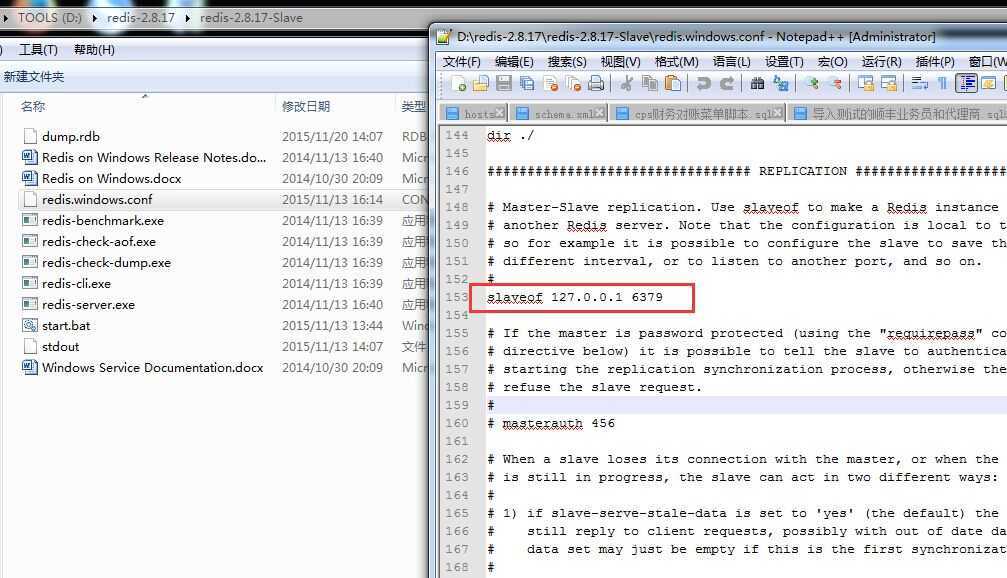Image resolution: width=1007 pixels, height=578 pixels.
Task: Click redis-2.8.17 breadcrumb segment
Action: 141,17
